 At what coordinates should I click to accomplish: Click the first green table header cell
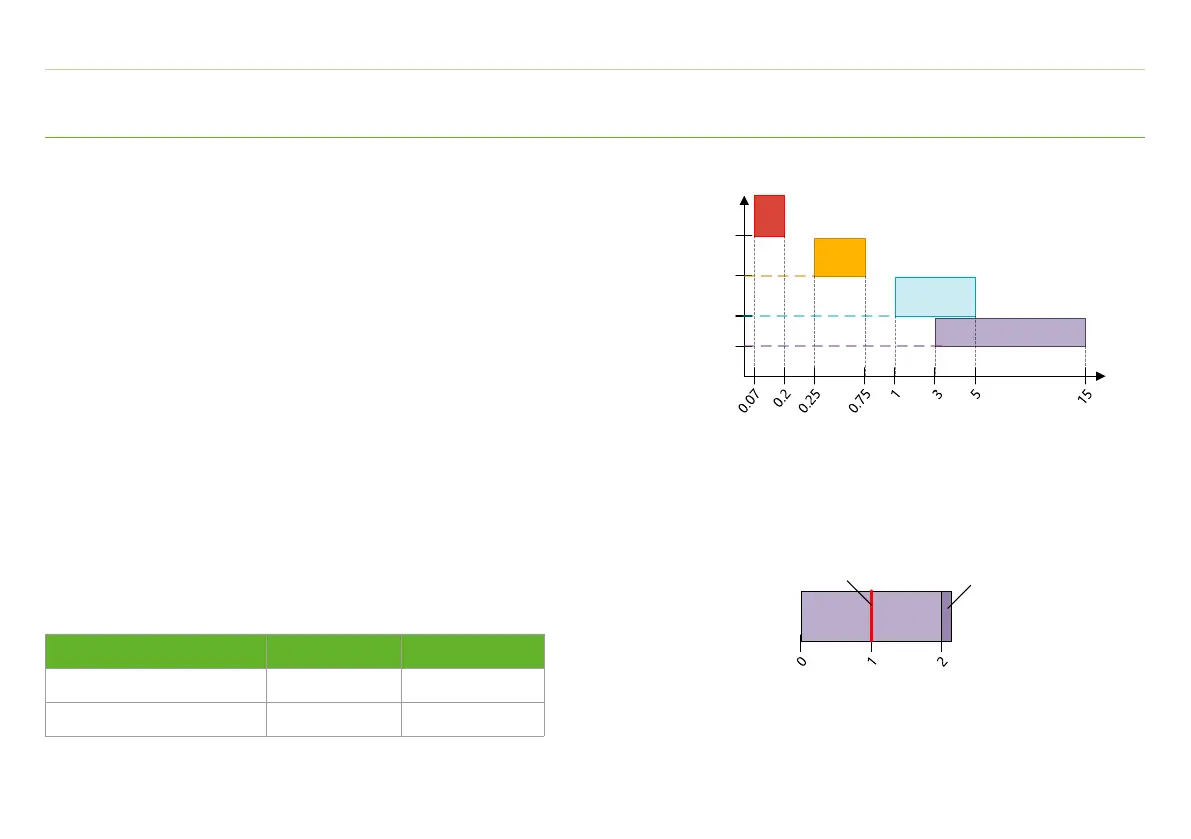click(x=155, y=650)
